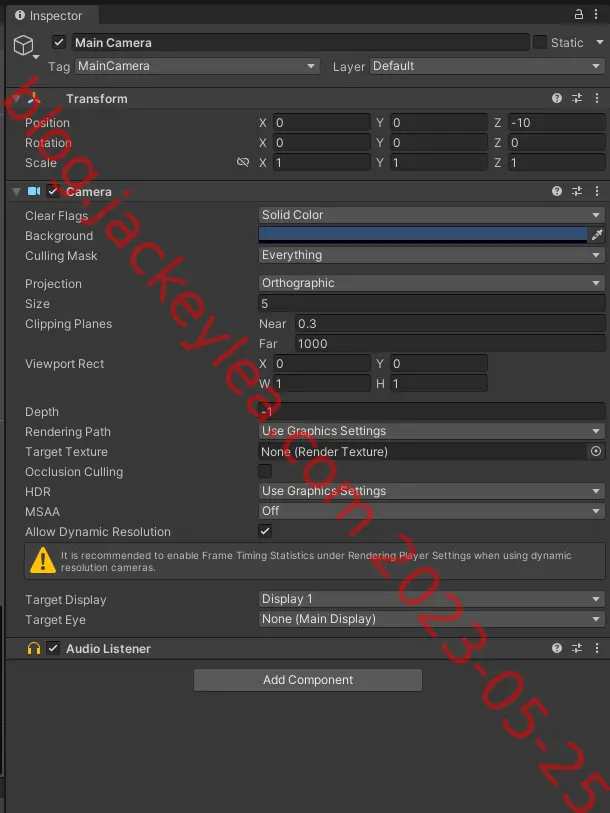This screenshot has width=610, height=813.
Task: Pick Background color with eyedropper
Action: (x=597, y=235)
